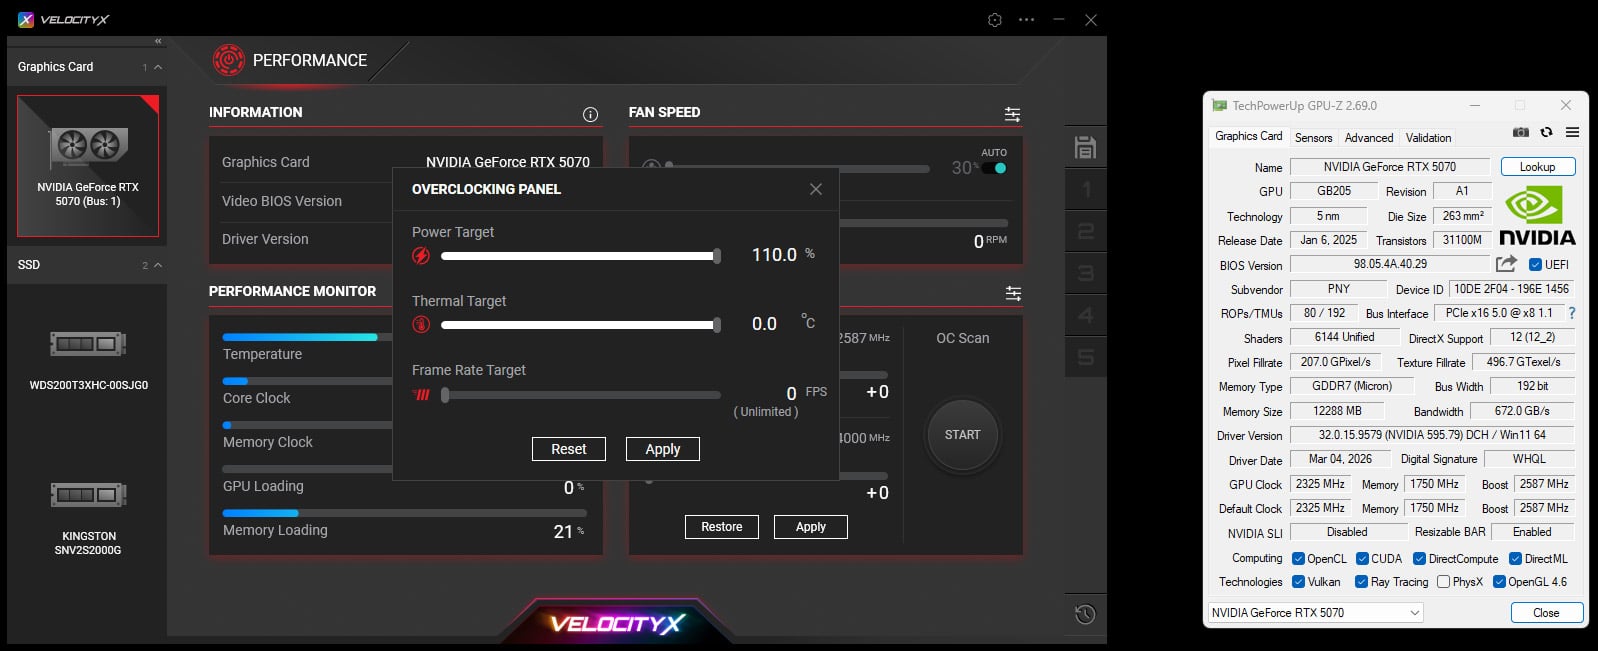Click the save profile floppy disk icon
The width and height of the screenshot is (1598, 651).
point(1085,148)
